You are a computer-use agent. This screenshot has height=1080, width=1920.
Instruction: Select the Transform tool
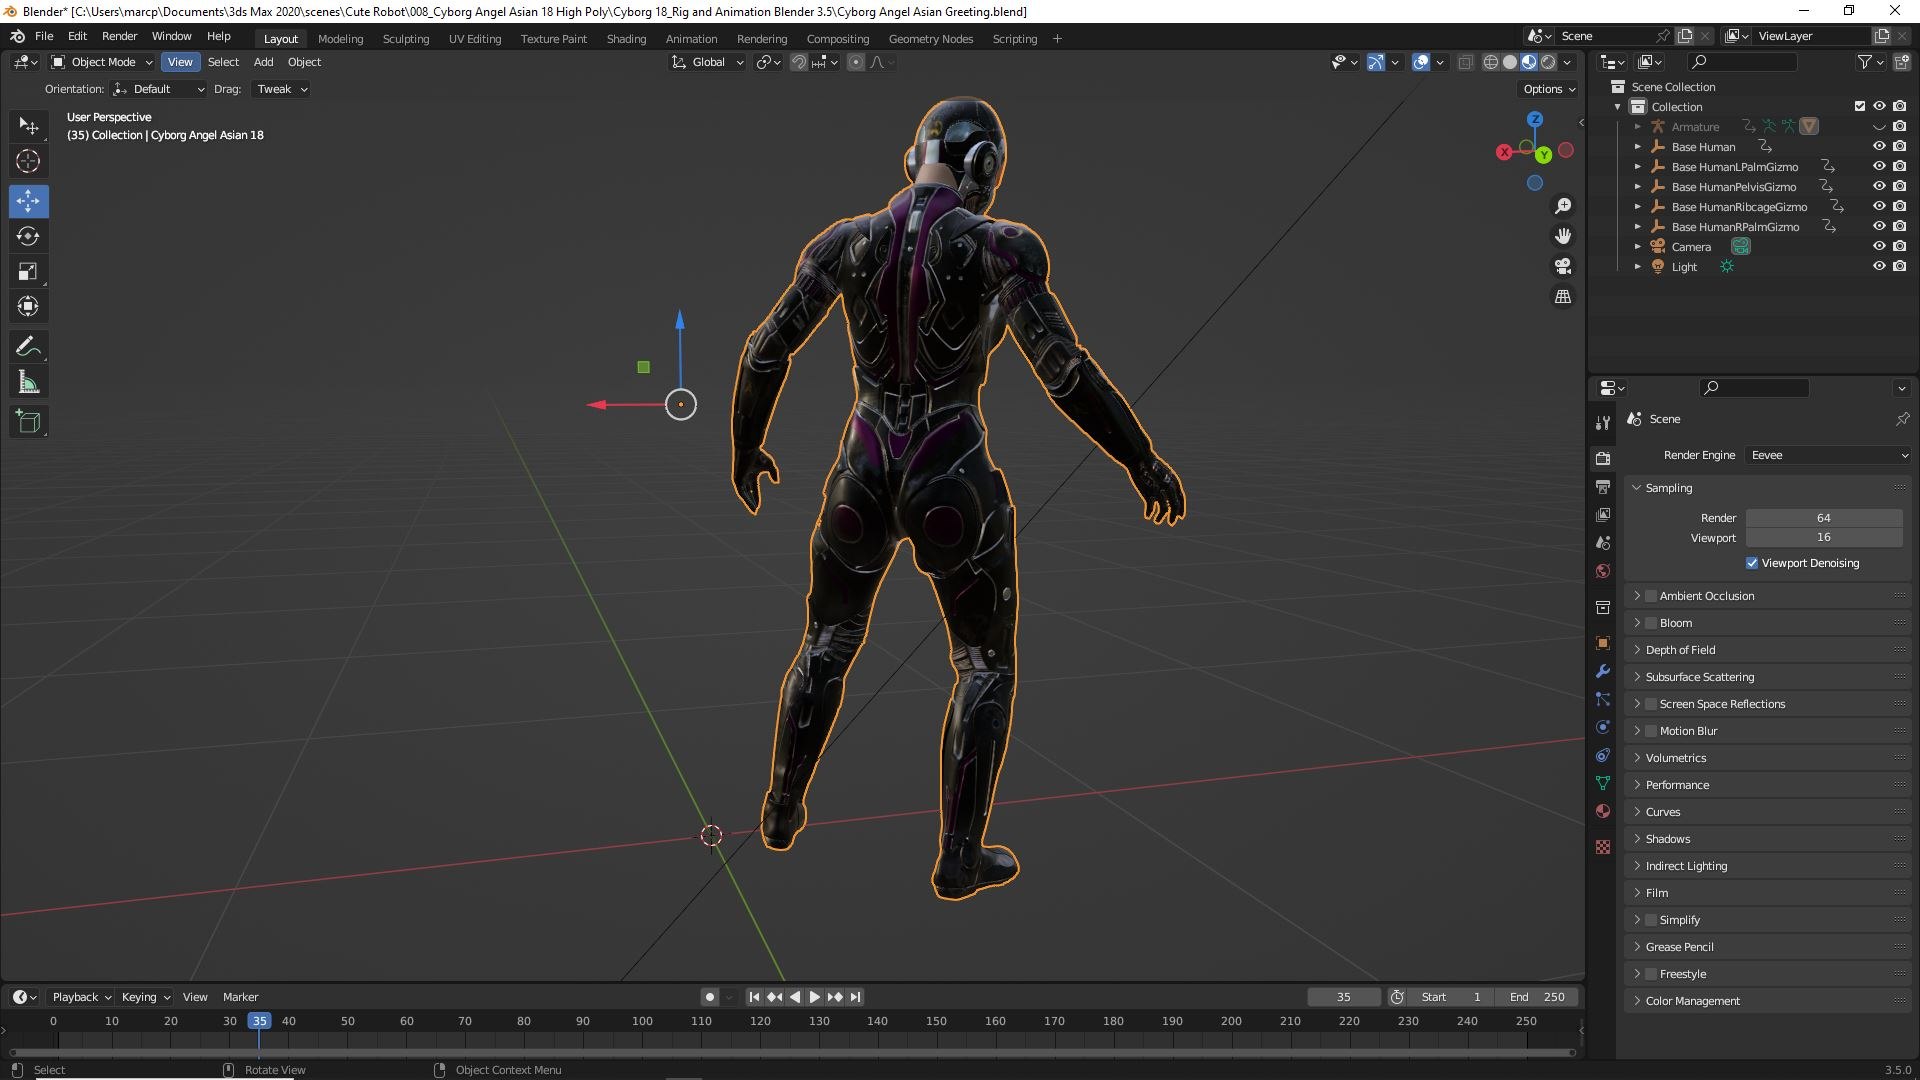(28, 306)
